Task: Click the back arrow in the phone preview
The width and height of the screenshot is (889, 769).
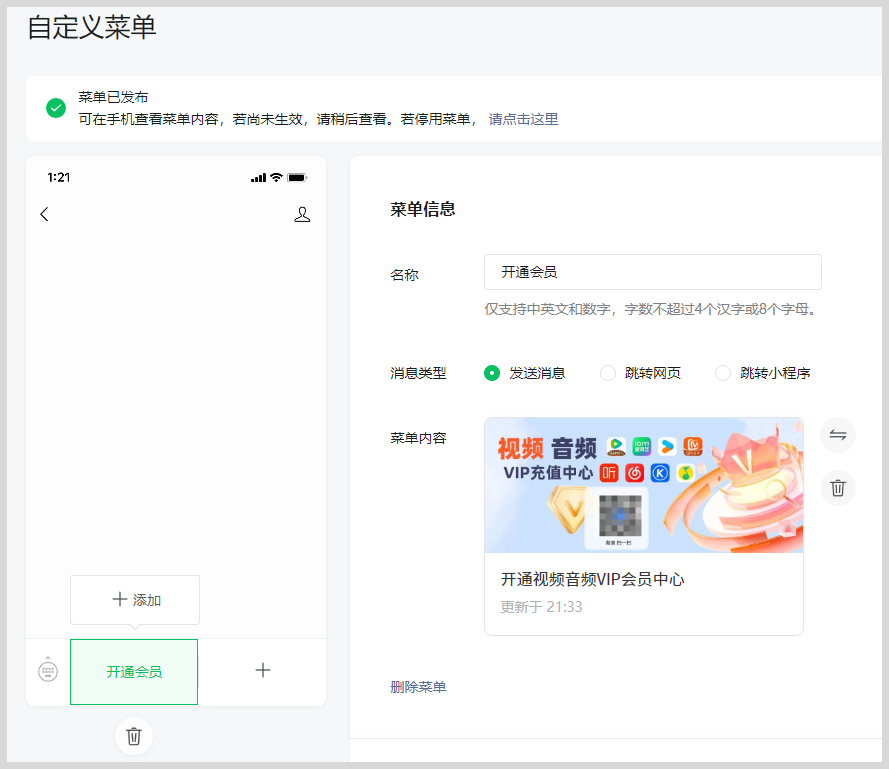Action: (x=44, y=213)
